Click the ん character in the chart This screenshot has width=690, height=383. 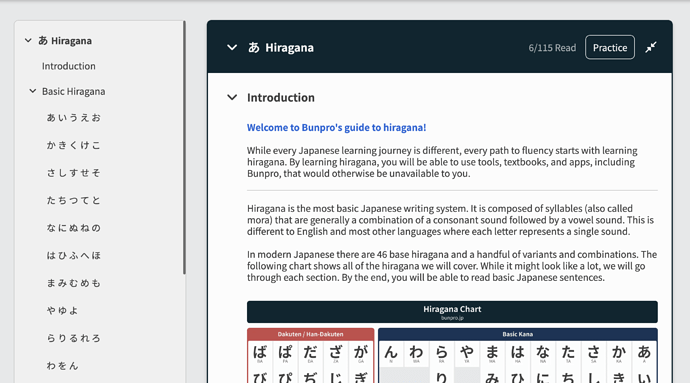(391, 352)
